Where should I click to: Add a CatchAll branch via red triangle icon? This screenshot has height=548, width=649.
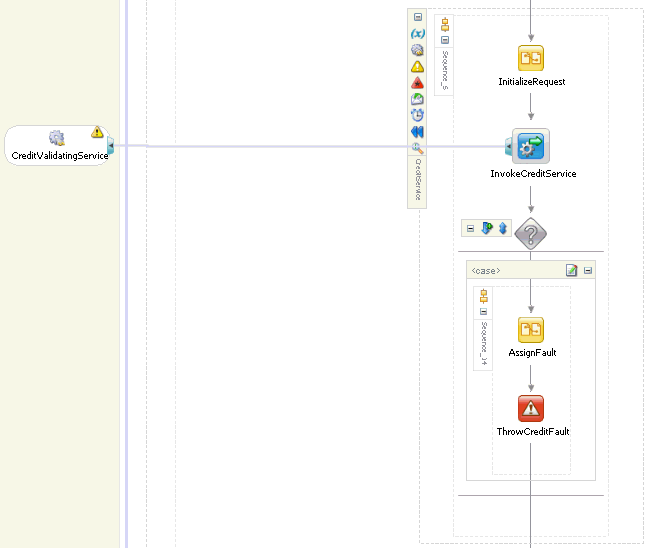pos(417,83)
